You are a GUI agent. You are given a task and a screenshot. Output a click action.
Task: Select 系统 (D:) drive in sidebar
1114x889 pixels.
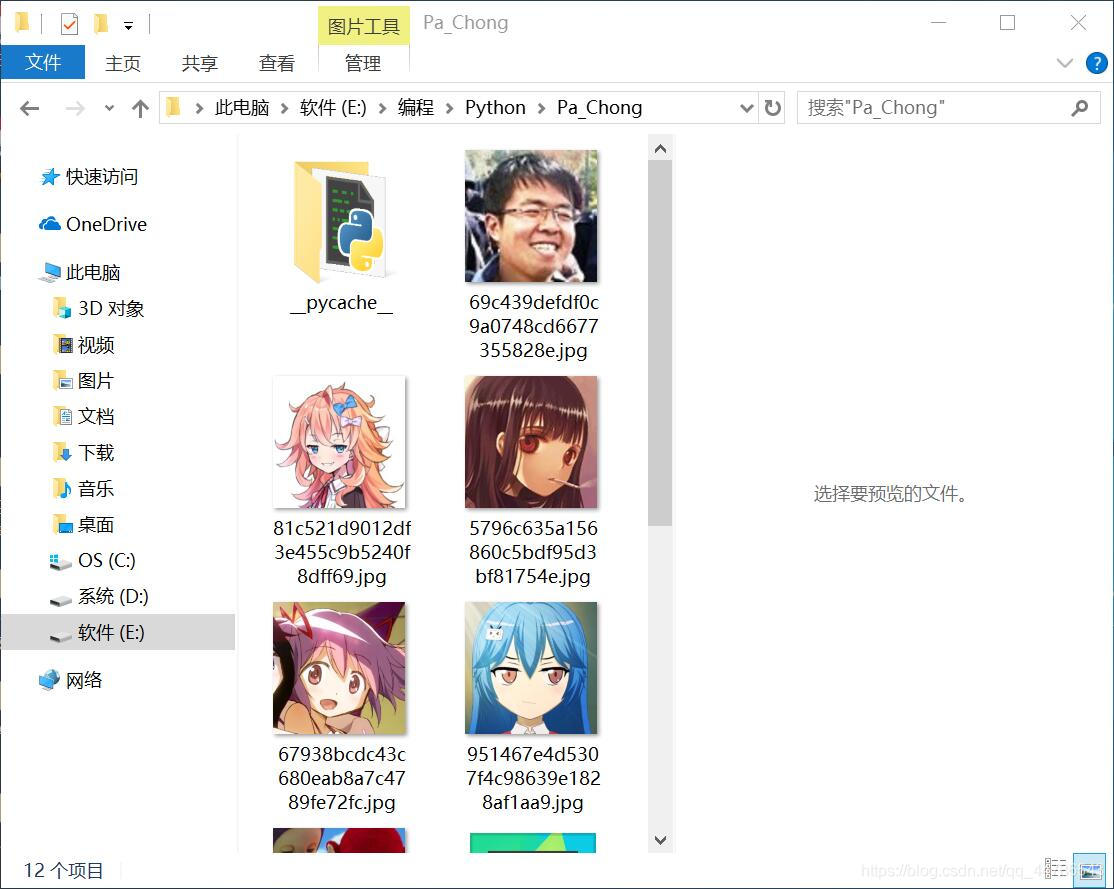pyautogui.click(x=99, y=596)
